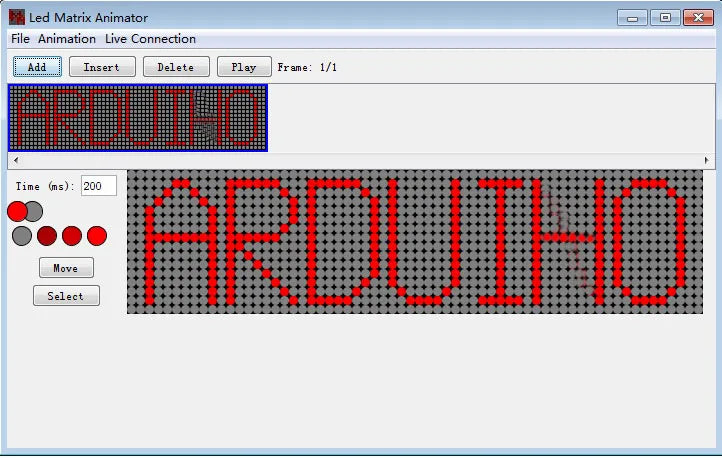Pick the medium red palette swatch
The width and height of the screenshot is (722, 458).
(72, 236)
